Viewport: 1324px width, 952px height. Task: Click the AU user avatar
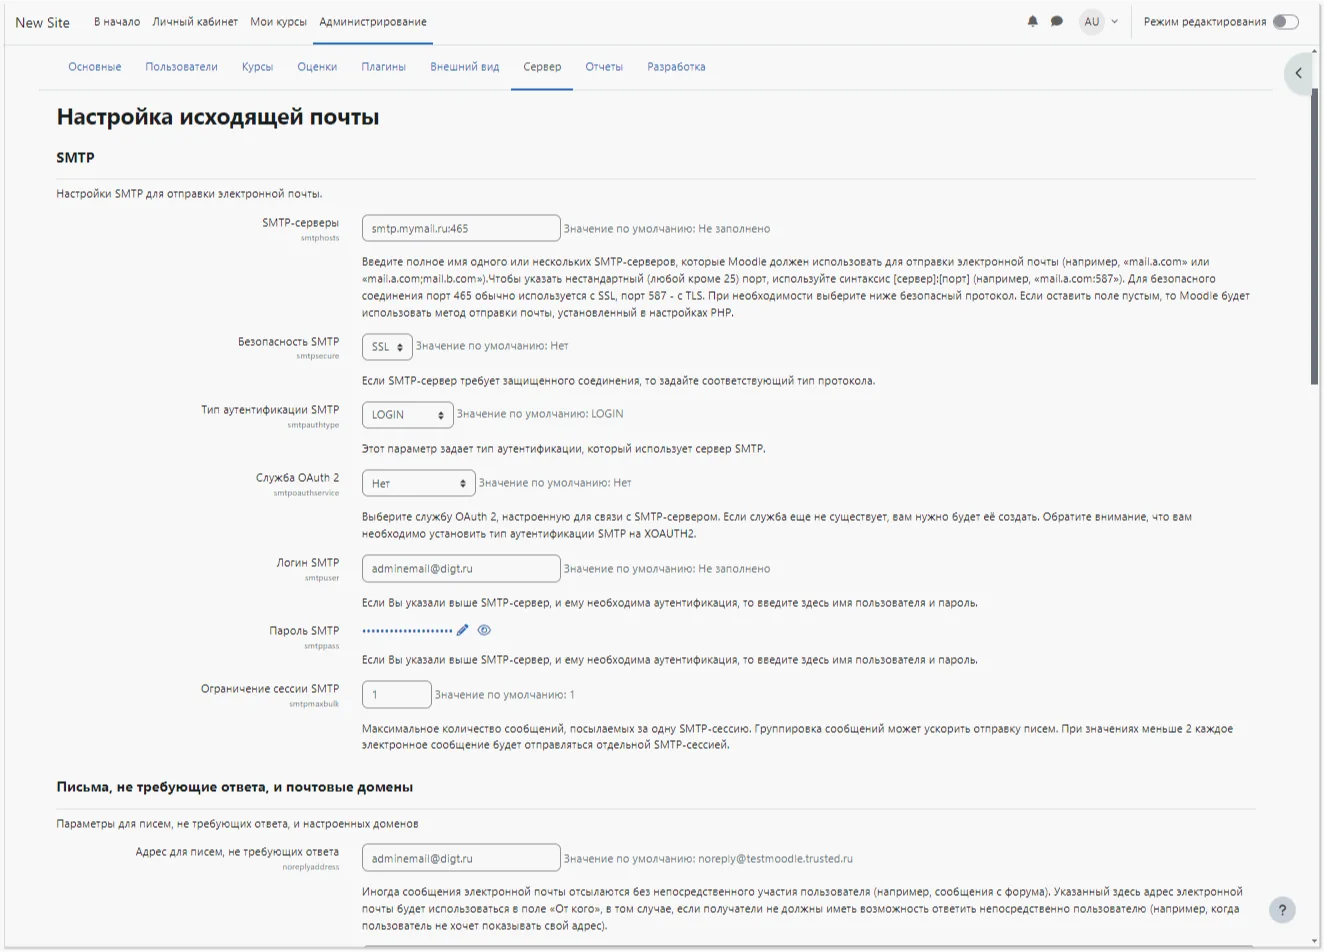click(1091, 21)
